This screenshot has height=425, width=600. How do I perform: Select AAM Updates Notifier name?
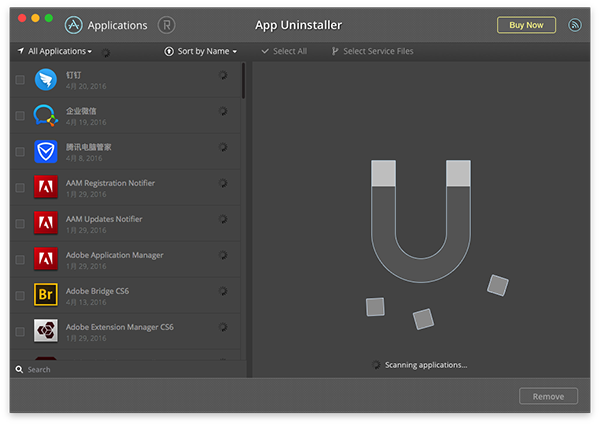tap(104, 219)
